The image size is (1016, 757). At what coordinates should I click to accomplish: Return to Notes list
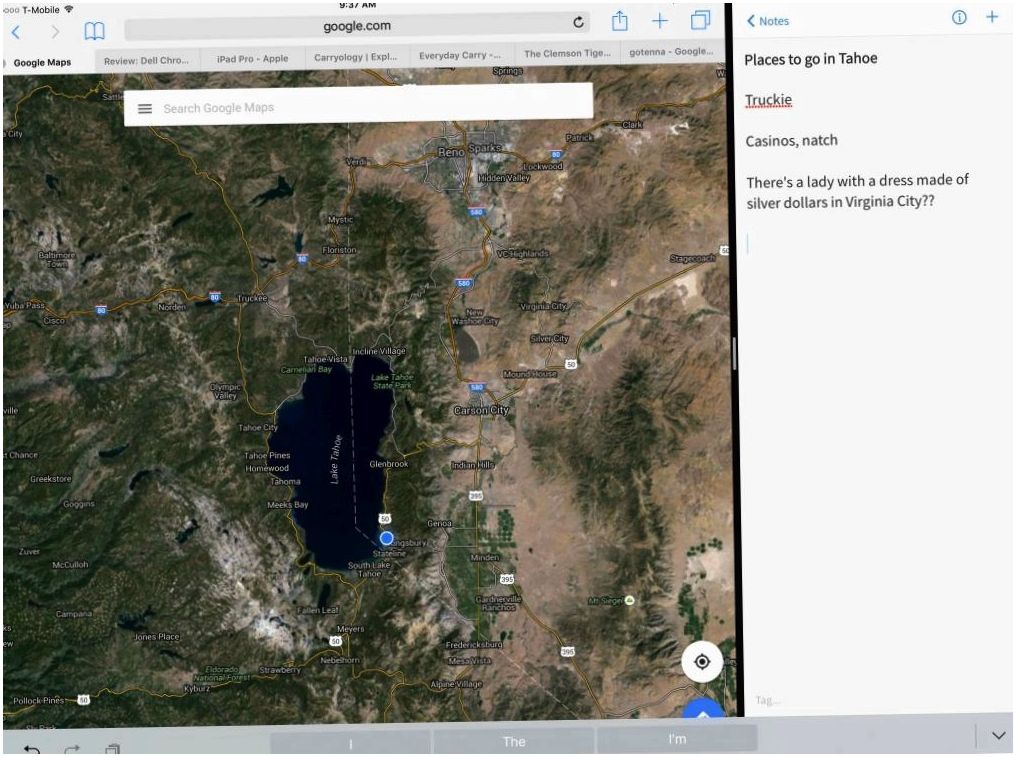point(768,21)
